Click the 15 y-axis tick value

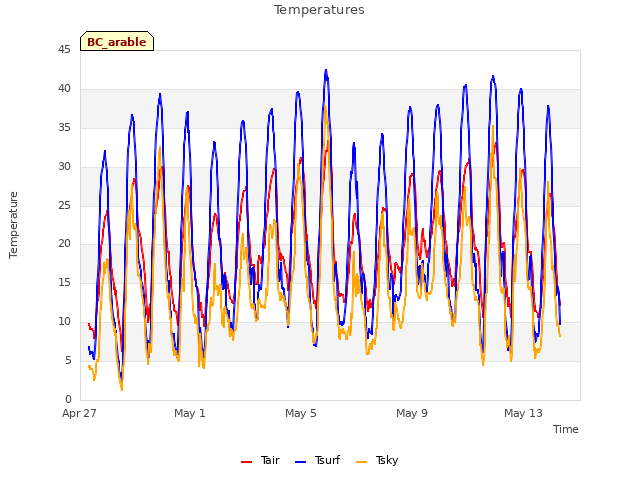[64, 282]
